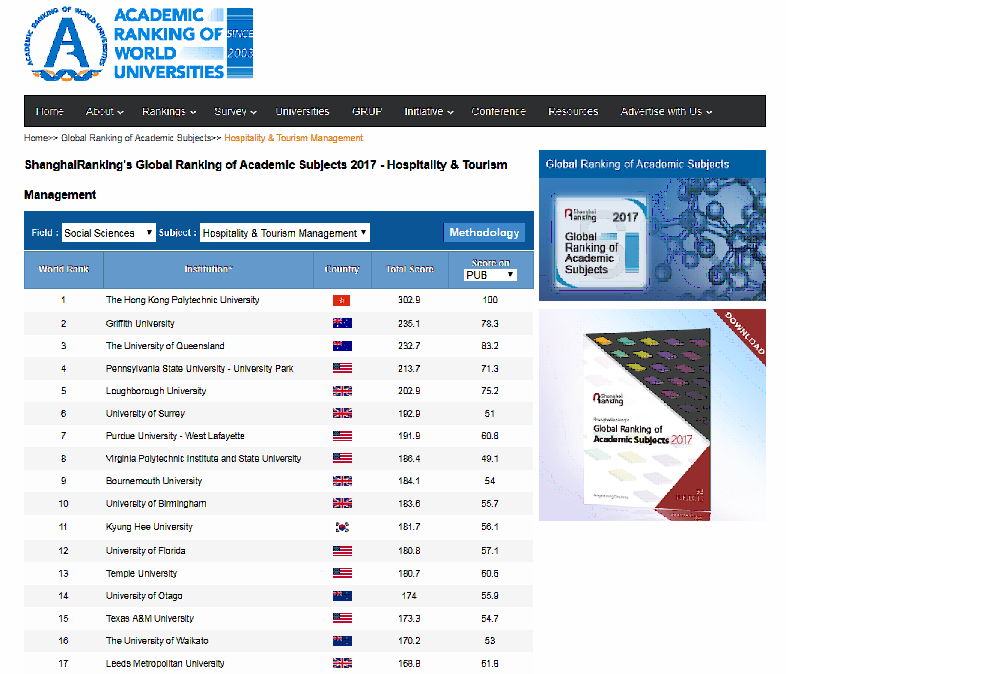The image size is (1008, 674).
Task: Expand the Rankings menu
Action: tap(169, 111)
